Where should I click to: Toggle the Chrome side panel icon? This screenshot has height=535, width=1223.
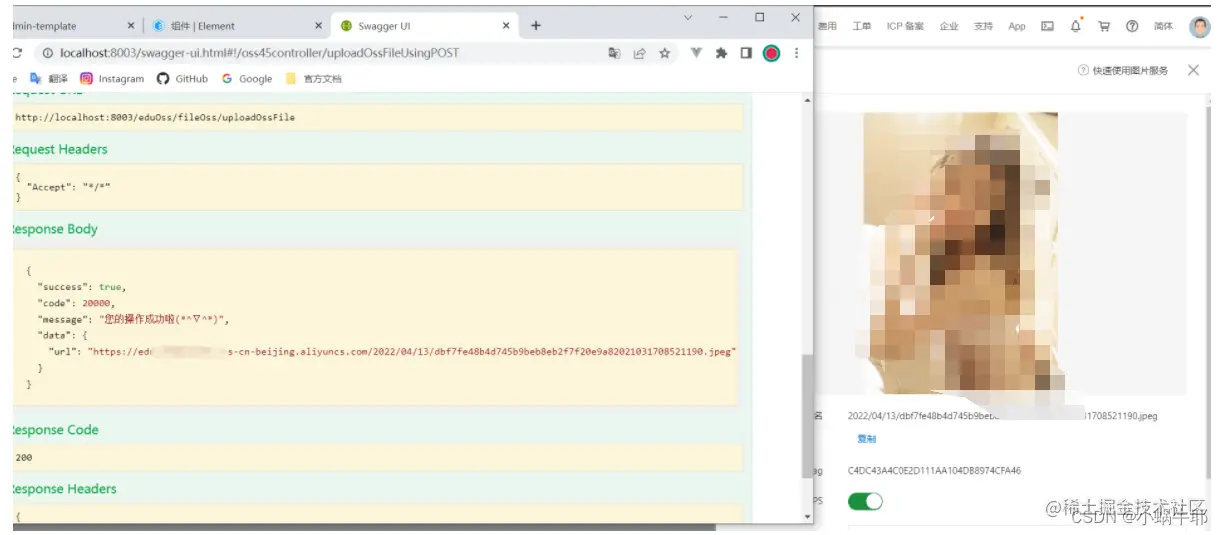[746, 53]
